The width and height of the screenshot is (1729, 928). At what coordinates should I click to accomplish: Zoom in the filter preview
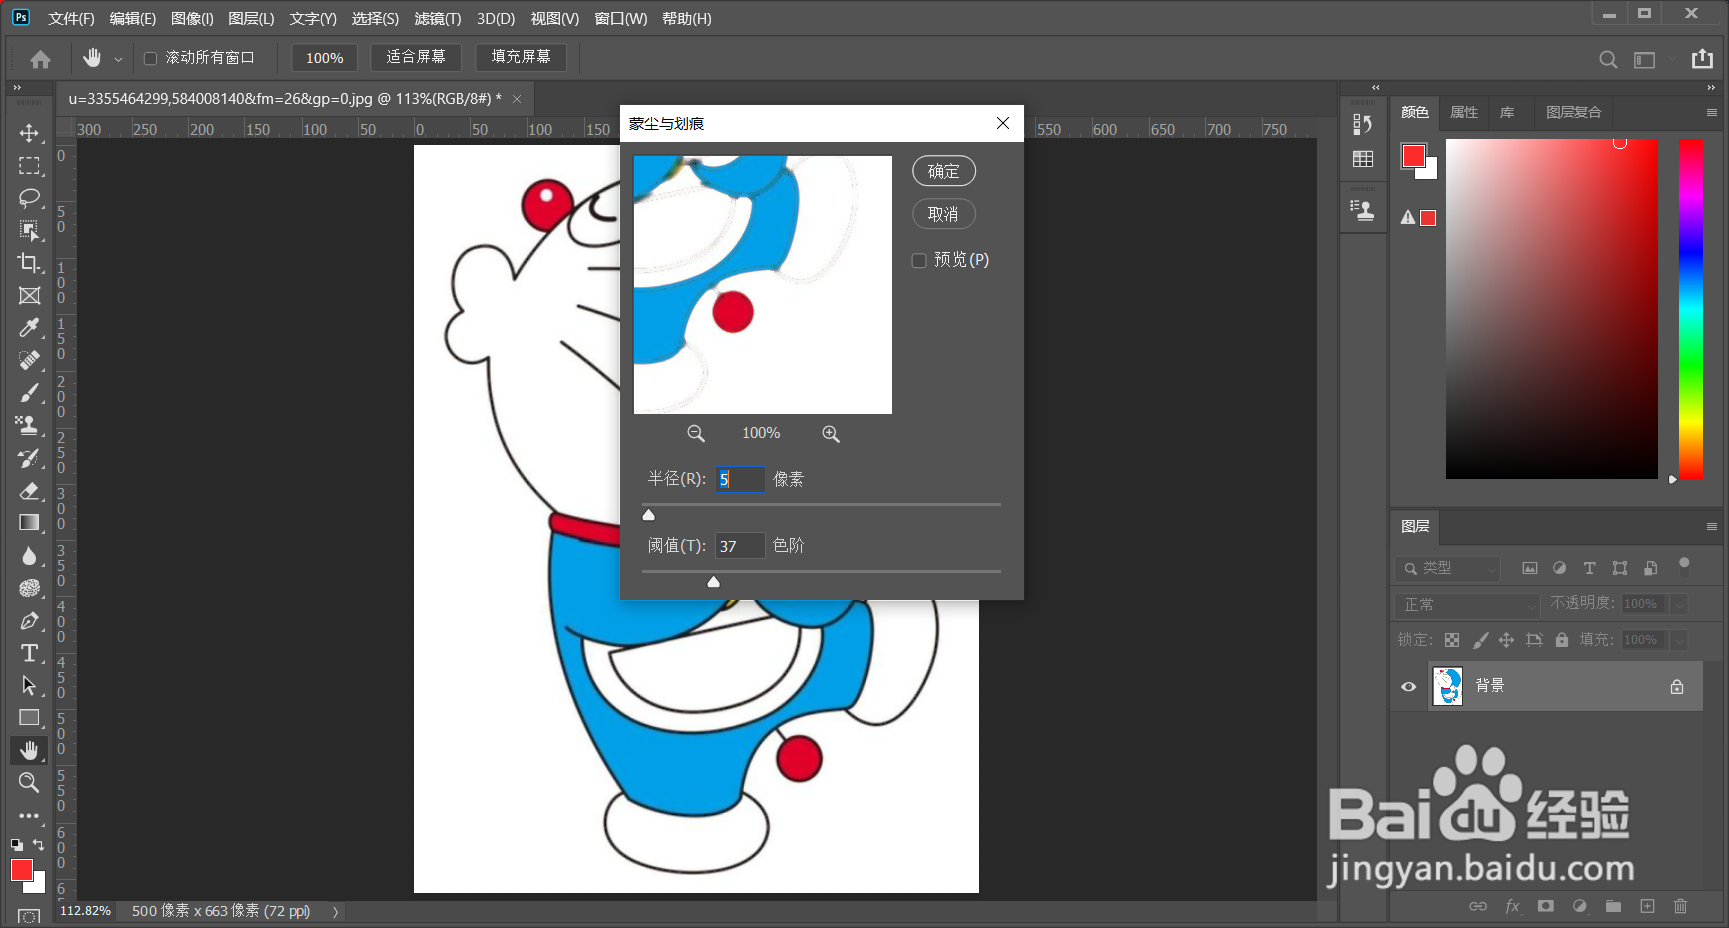pyautogui.click(x=831, y=433)
